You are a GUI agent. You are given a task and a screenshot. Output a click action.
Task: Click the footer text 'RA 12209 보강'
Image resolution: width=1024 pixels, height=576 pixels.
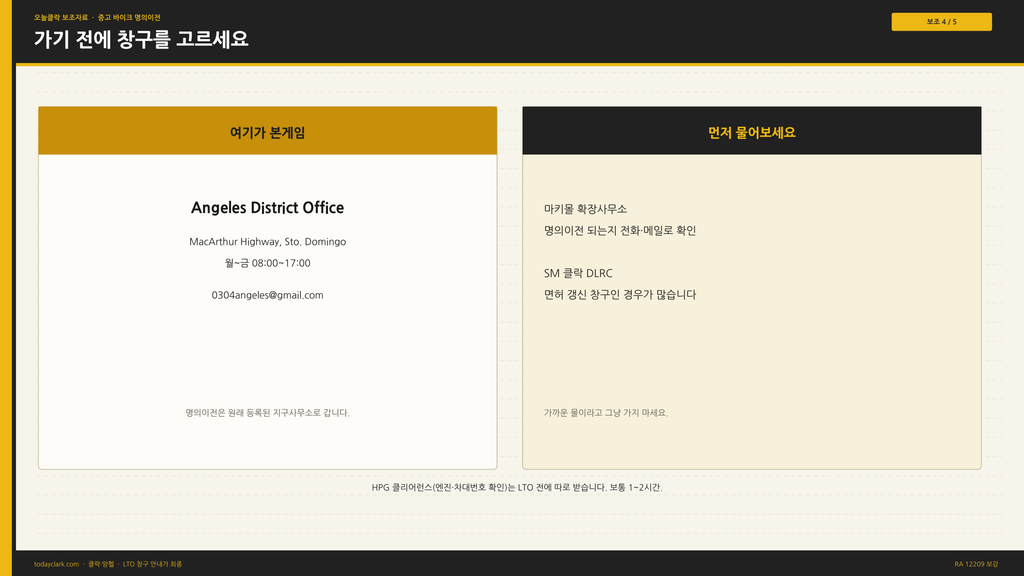pos(976,564)
